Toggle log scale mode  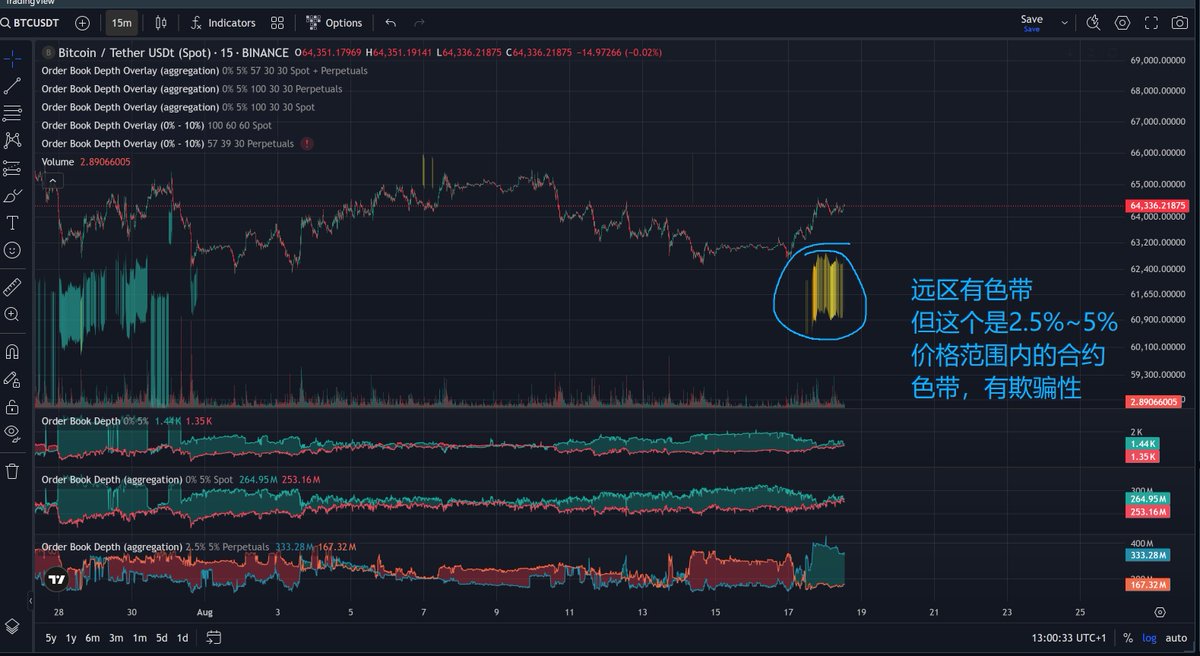[1150, 637]
